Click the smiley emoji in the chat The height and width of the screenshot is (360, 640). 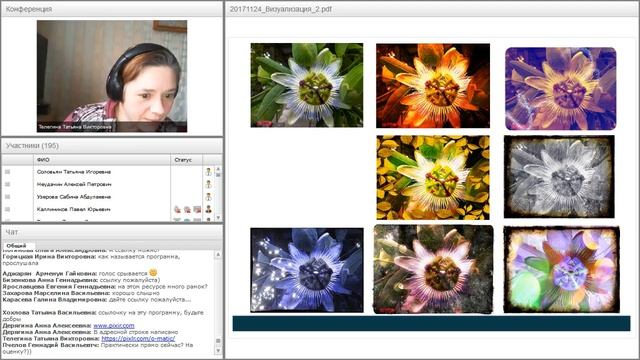click(x=153, y=272)
